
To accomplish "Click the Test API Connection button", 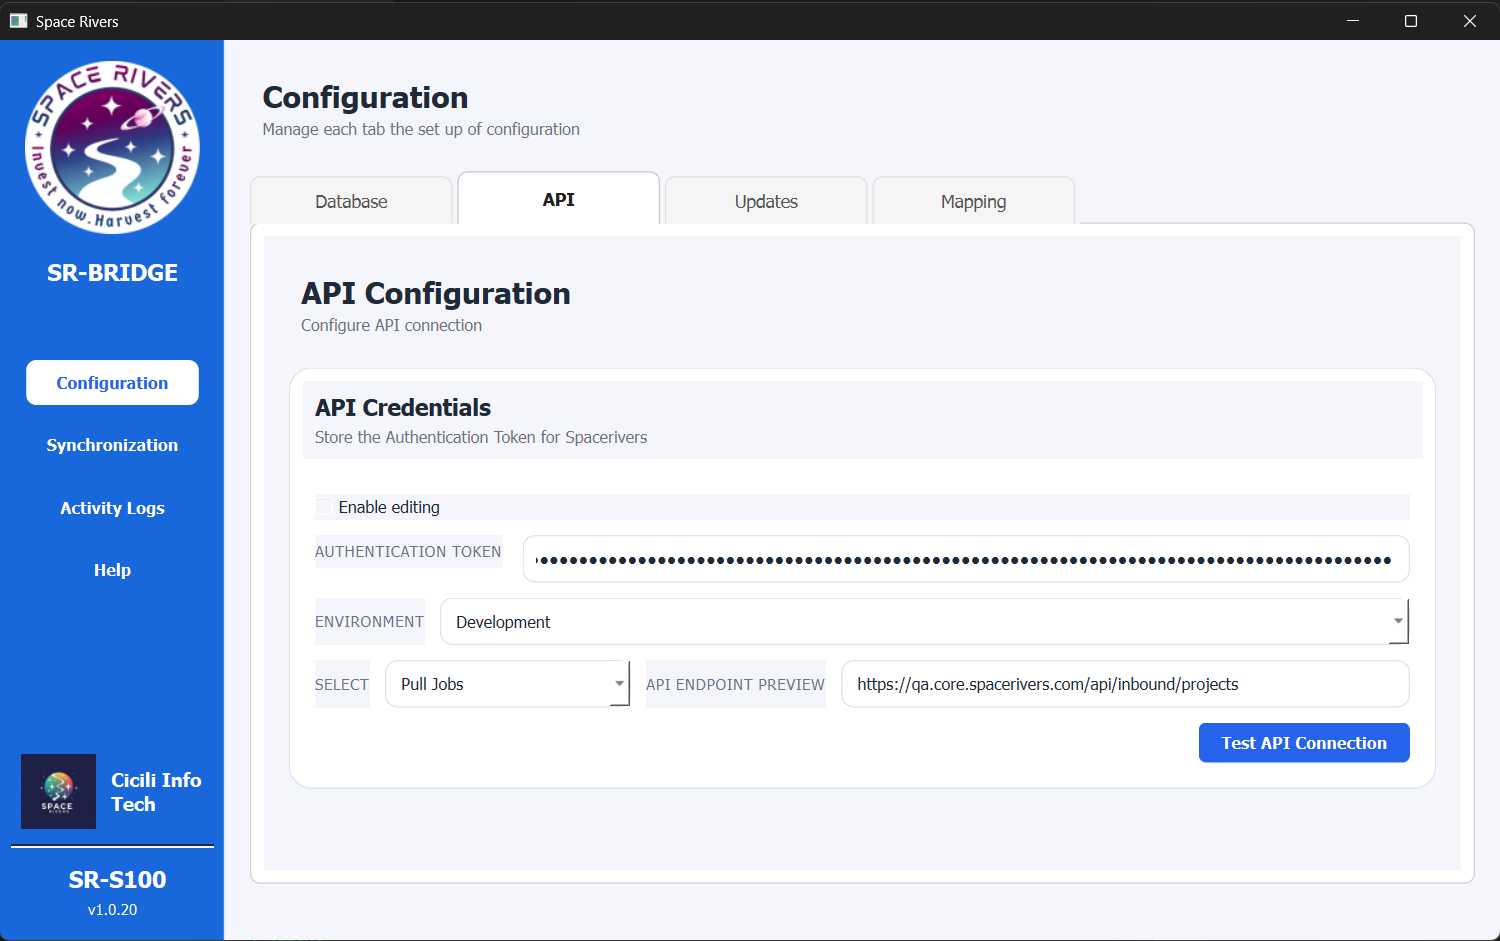I will tap(1304, 743).
